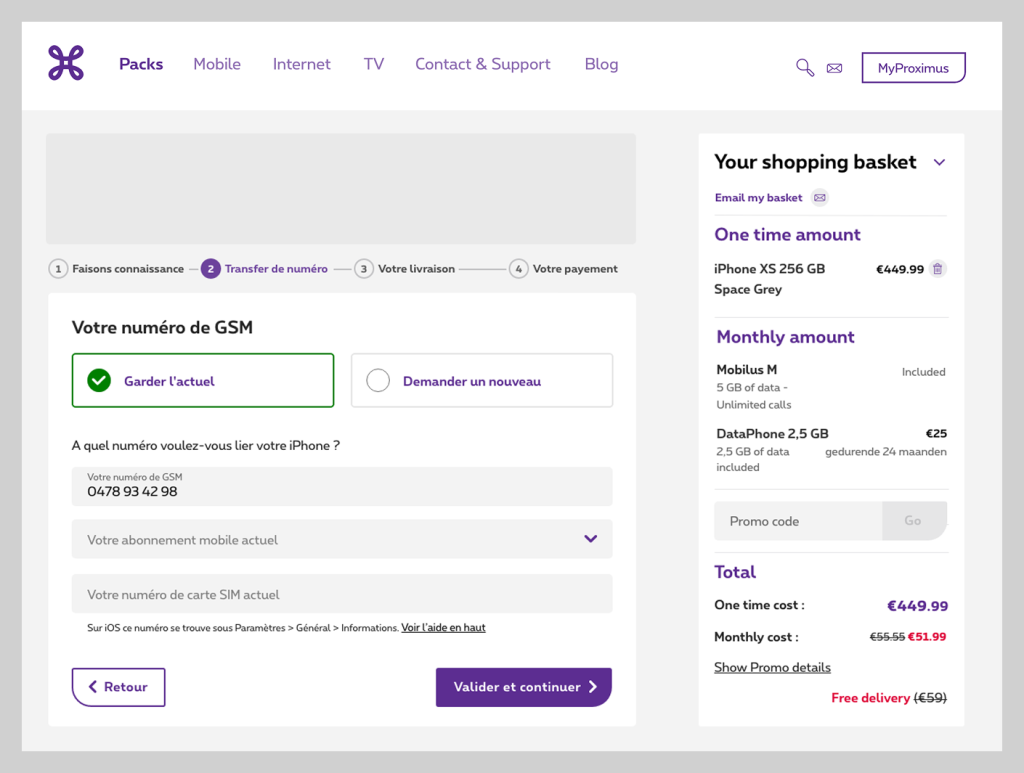The height and width of the screenshot is (773, 1024).
Task: Go to step 1 Faisons connaissance
Action: [116, 268]
